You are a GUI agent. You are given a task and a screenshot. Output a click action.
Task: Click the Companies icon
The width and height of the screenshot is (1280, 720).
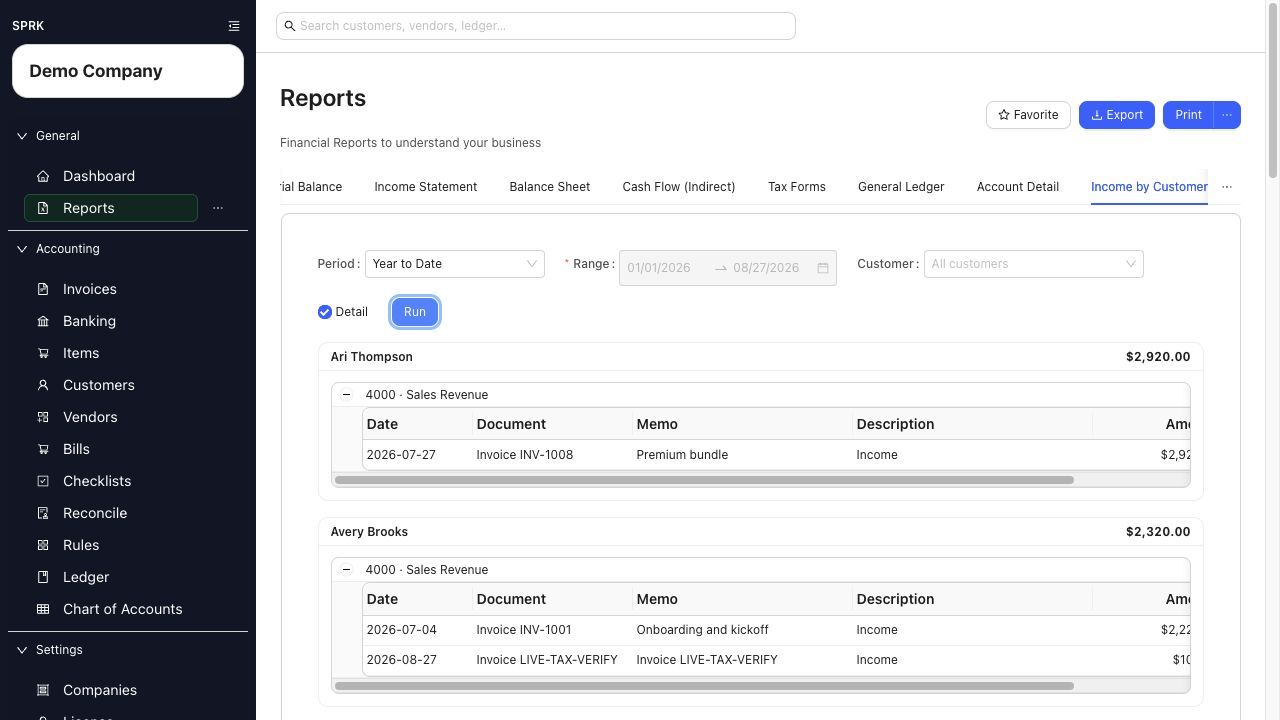(x=43, y=690)
